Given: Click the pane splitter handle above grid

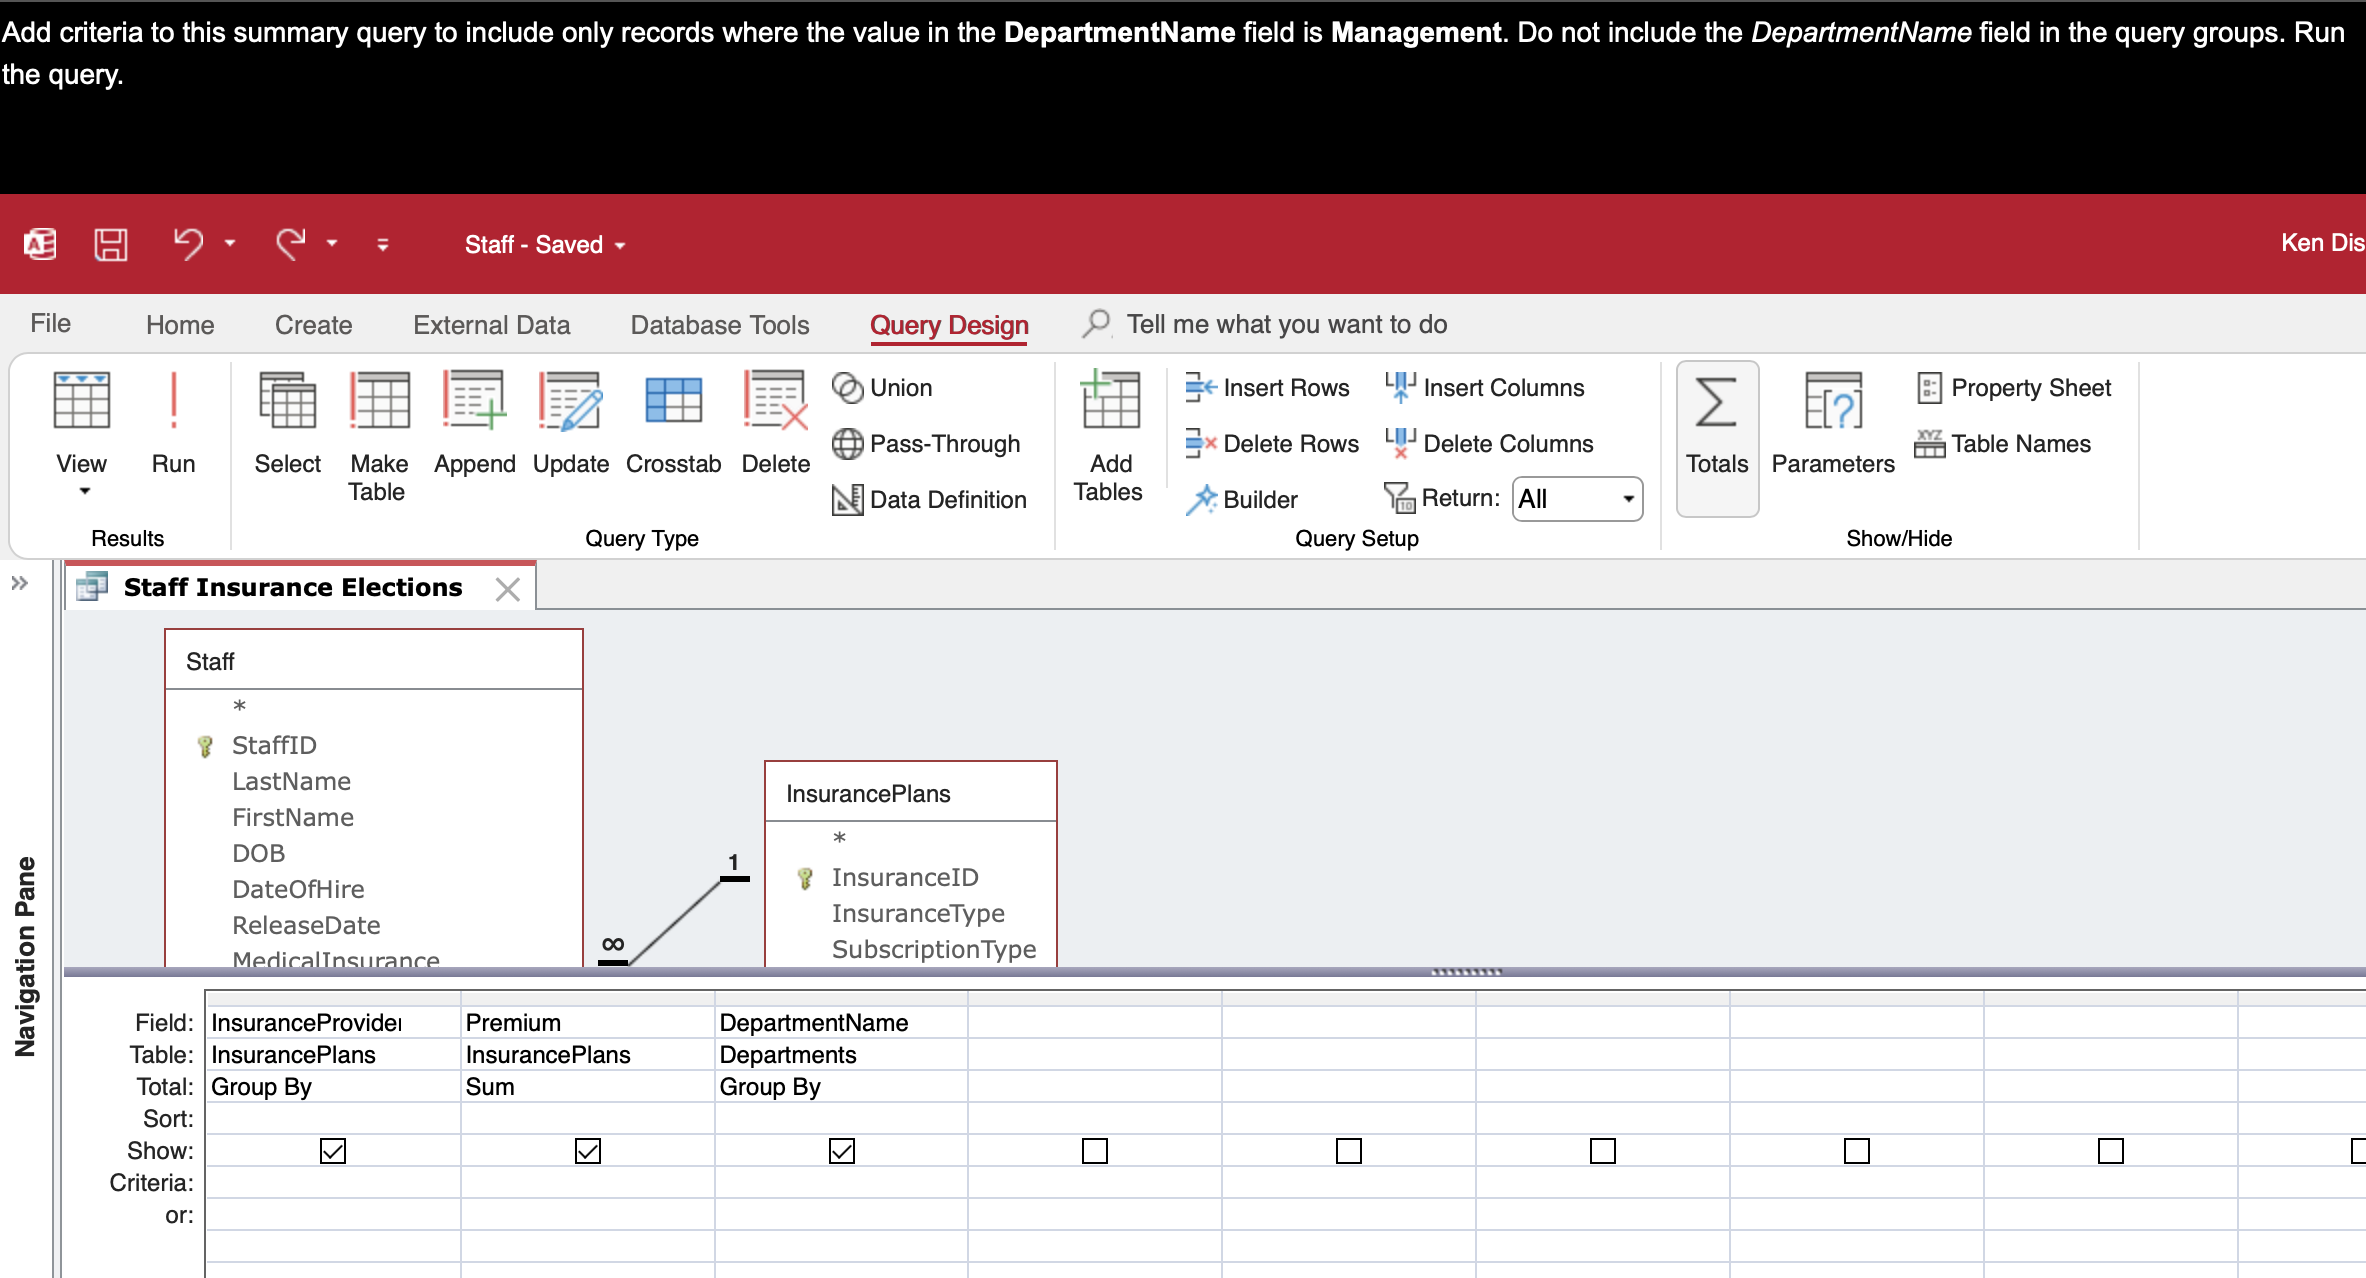Looking at the screenshot, I should point(1466,971).
